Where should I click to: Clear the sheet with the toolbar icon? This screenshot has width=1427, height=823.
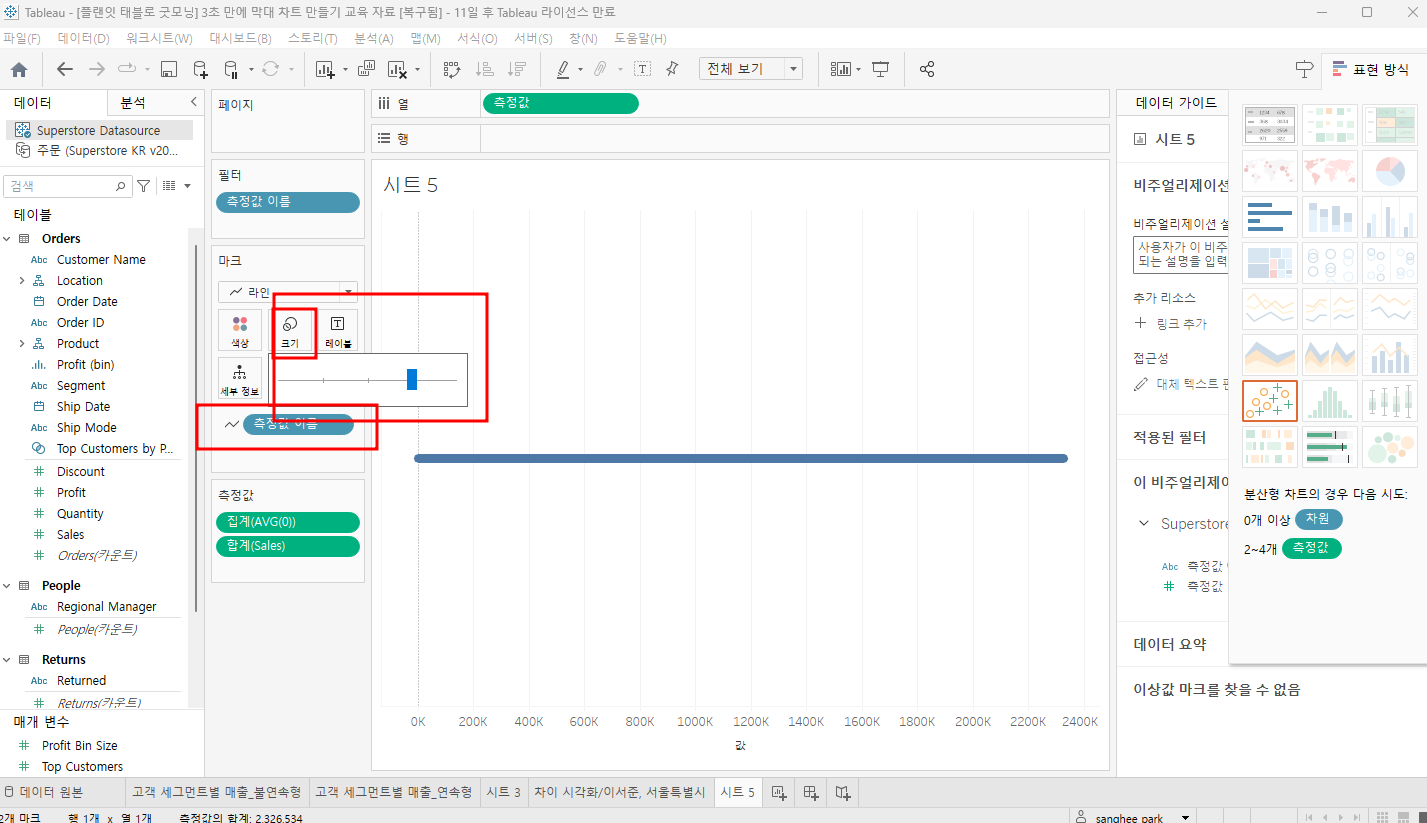click(396, 69)
